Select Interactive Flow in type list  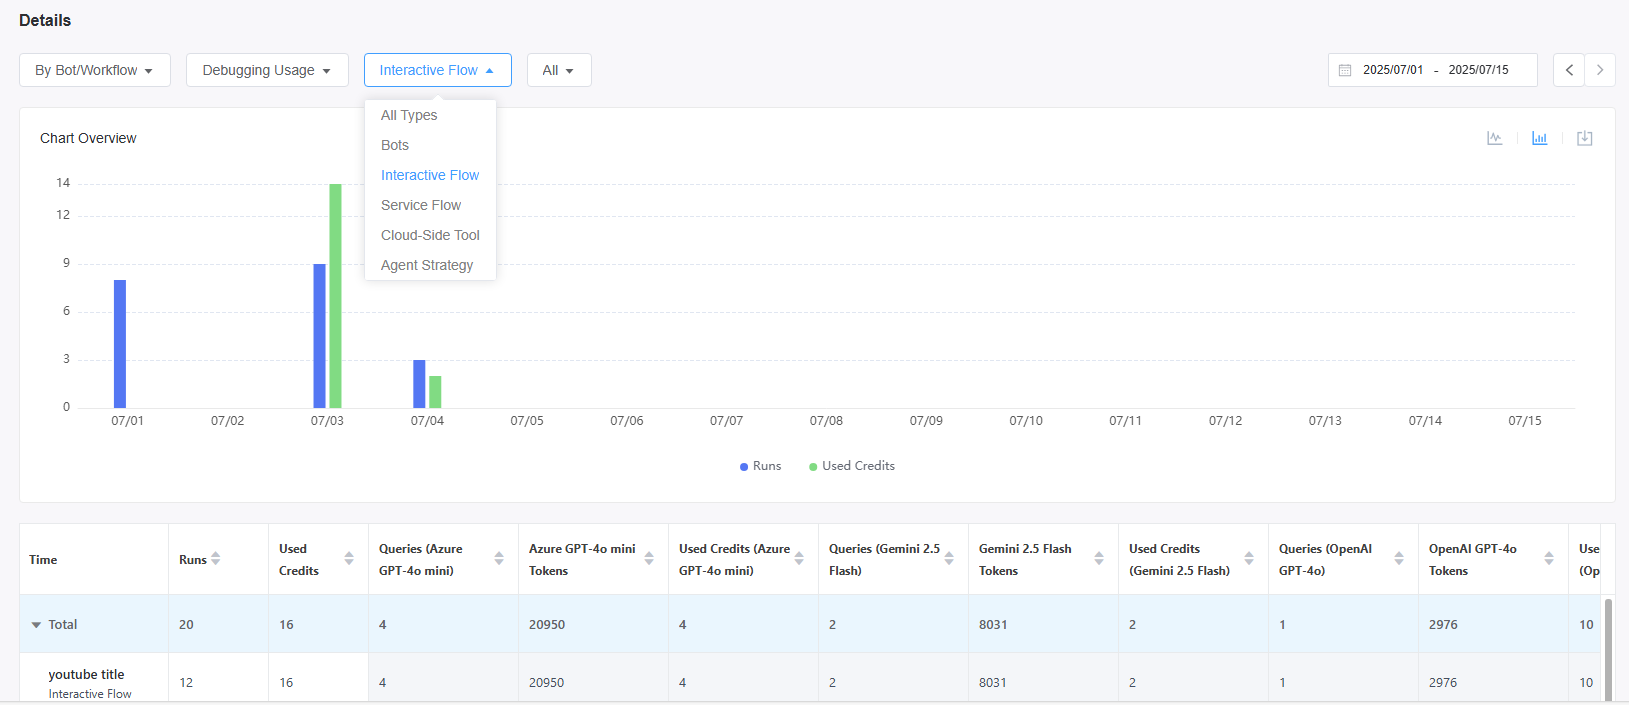click(430, 175)
